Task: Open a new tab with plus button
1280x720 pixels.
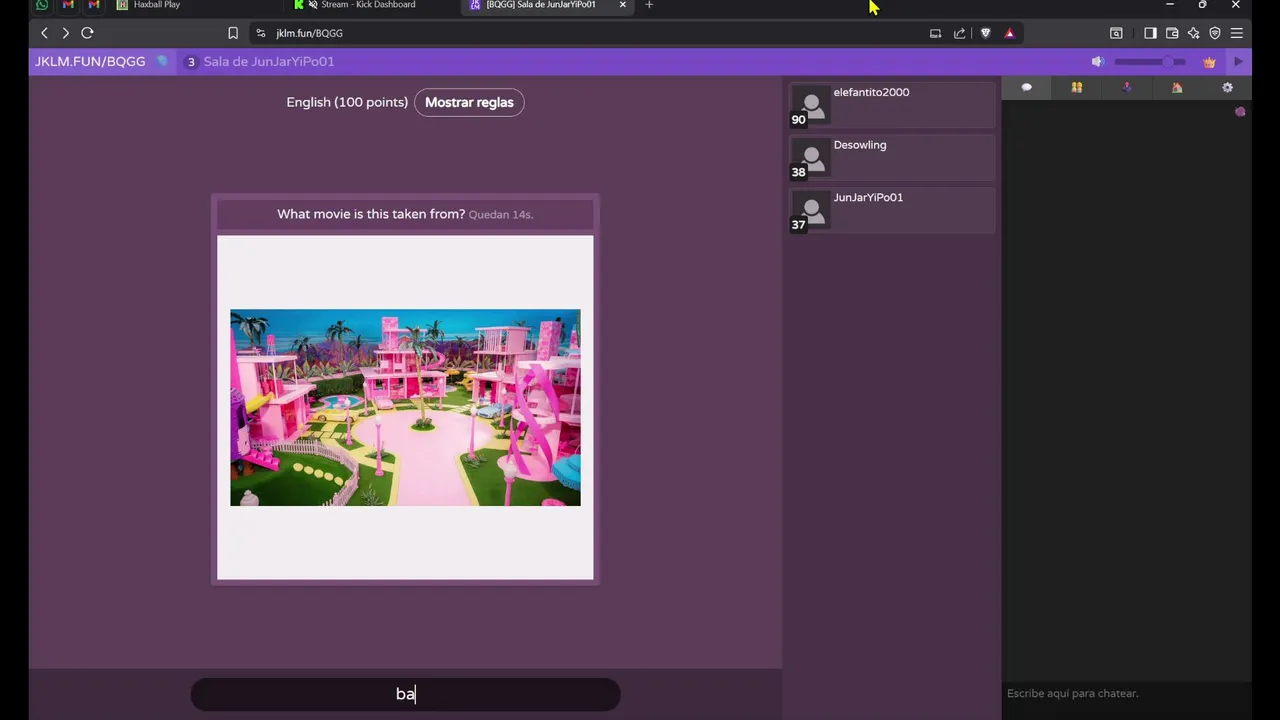Action: click(x=649, y=5)
